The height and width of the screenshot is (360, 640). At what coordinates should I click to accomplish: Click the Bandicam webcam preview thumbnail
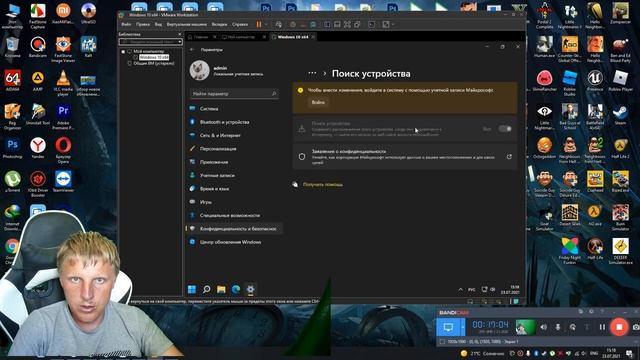(x=526, y=327)
